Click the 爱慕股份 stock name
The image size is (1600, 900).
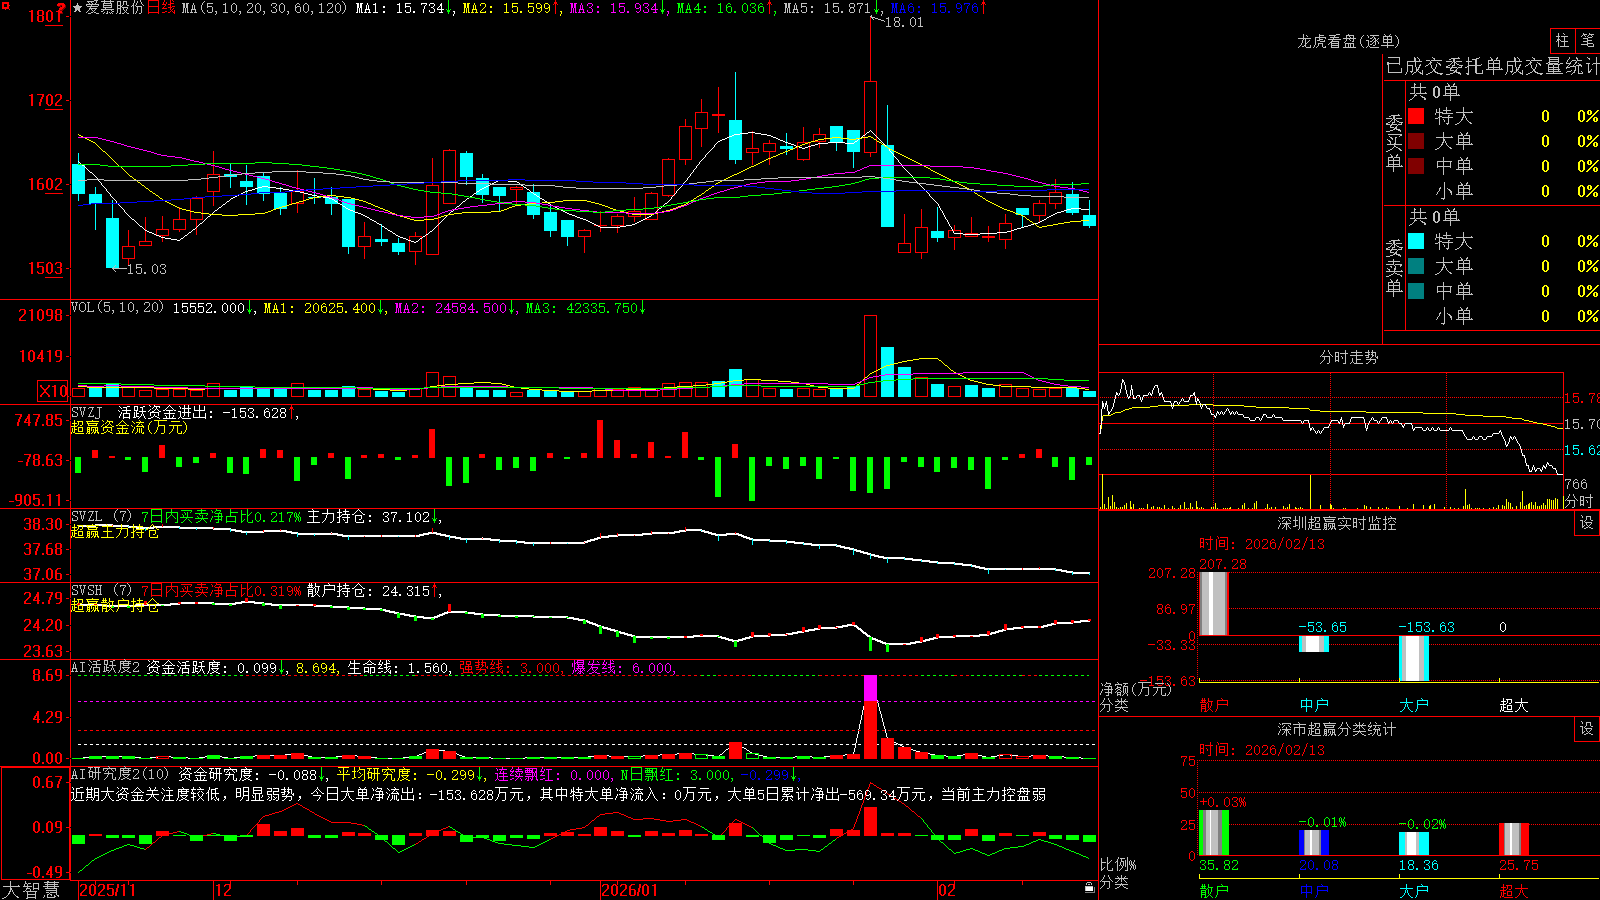tap(115, 8)
